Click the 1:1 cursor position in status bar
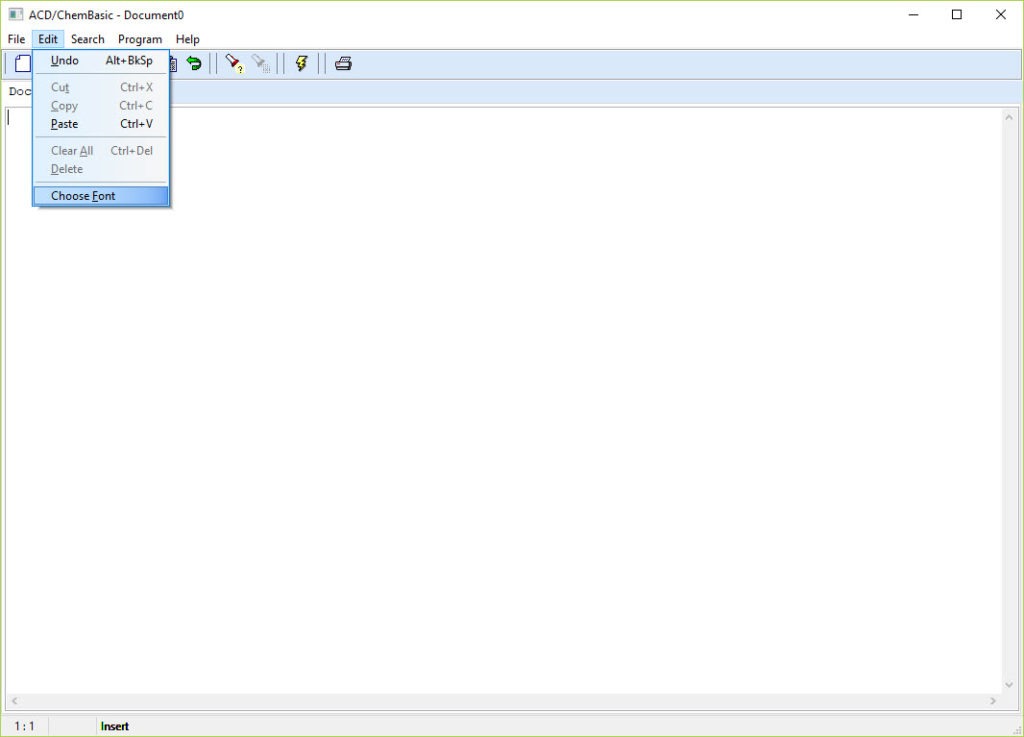1024x737 pixels. coord(25,727)
